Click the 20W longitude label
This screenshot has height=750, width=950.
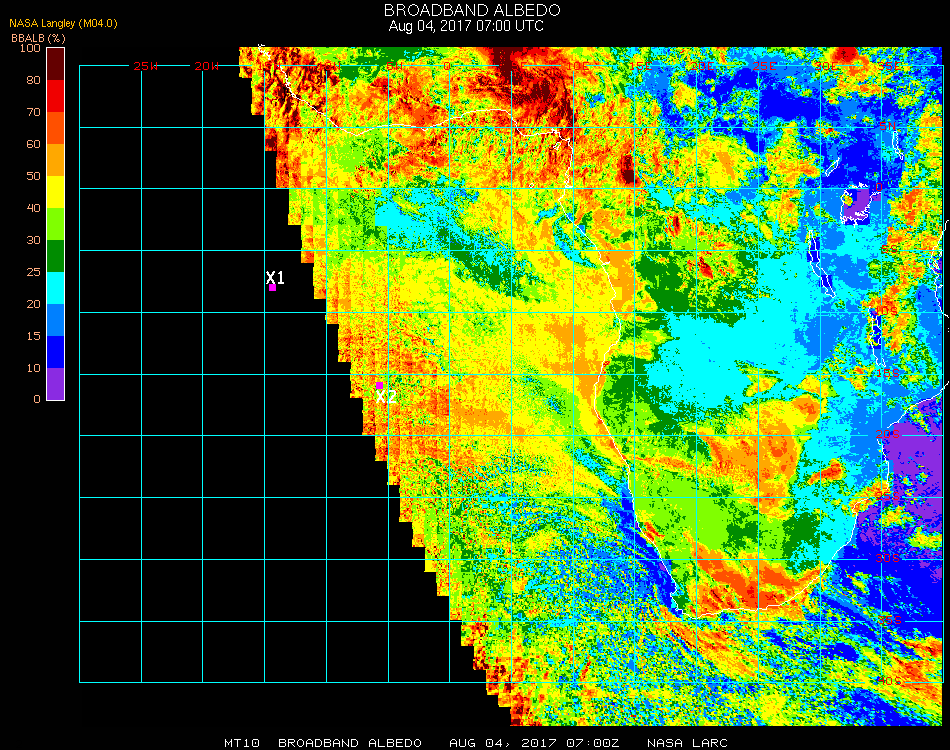coord(207,66)
